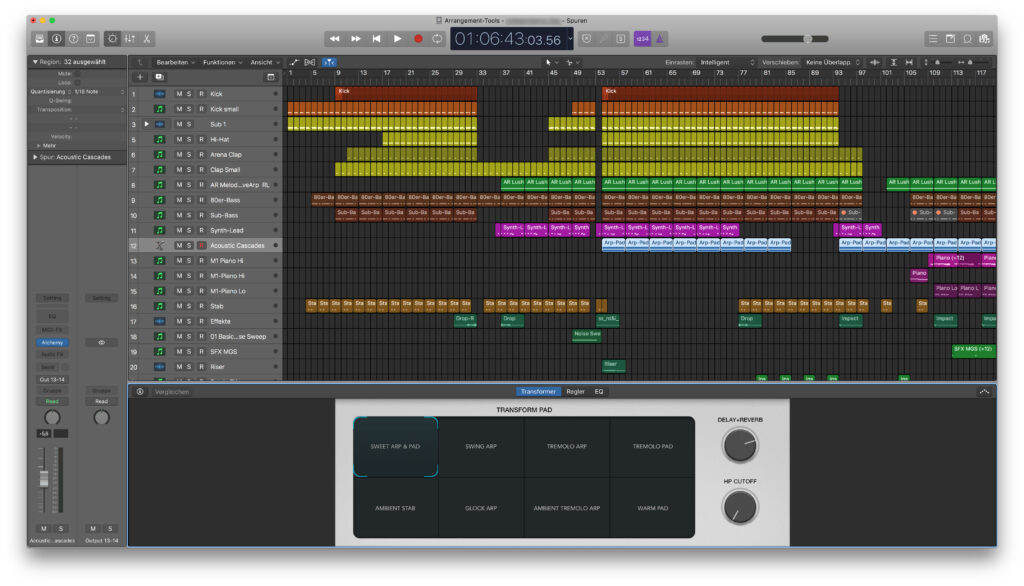Viewport: 1024px width, 586px height.
Task: Mute the Kick track
Action: 180,94
